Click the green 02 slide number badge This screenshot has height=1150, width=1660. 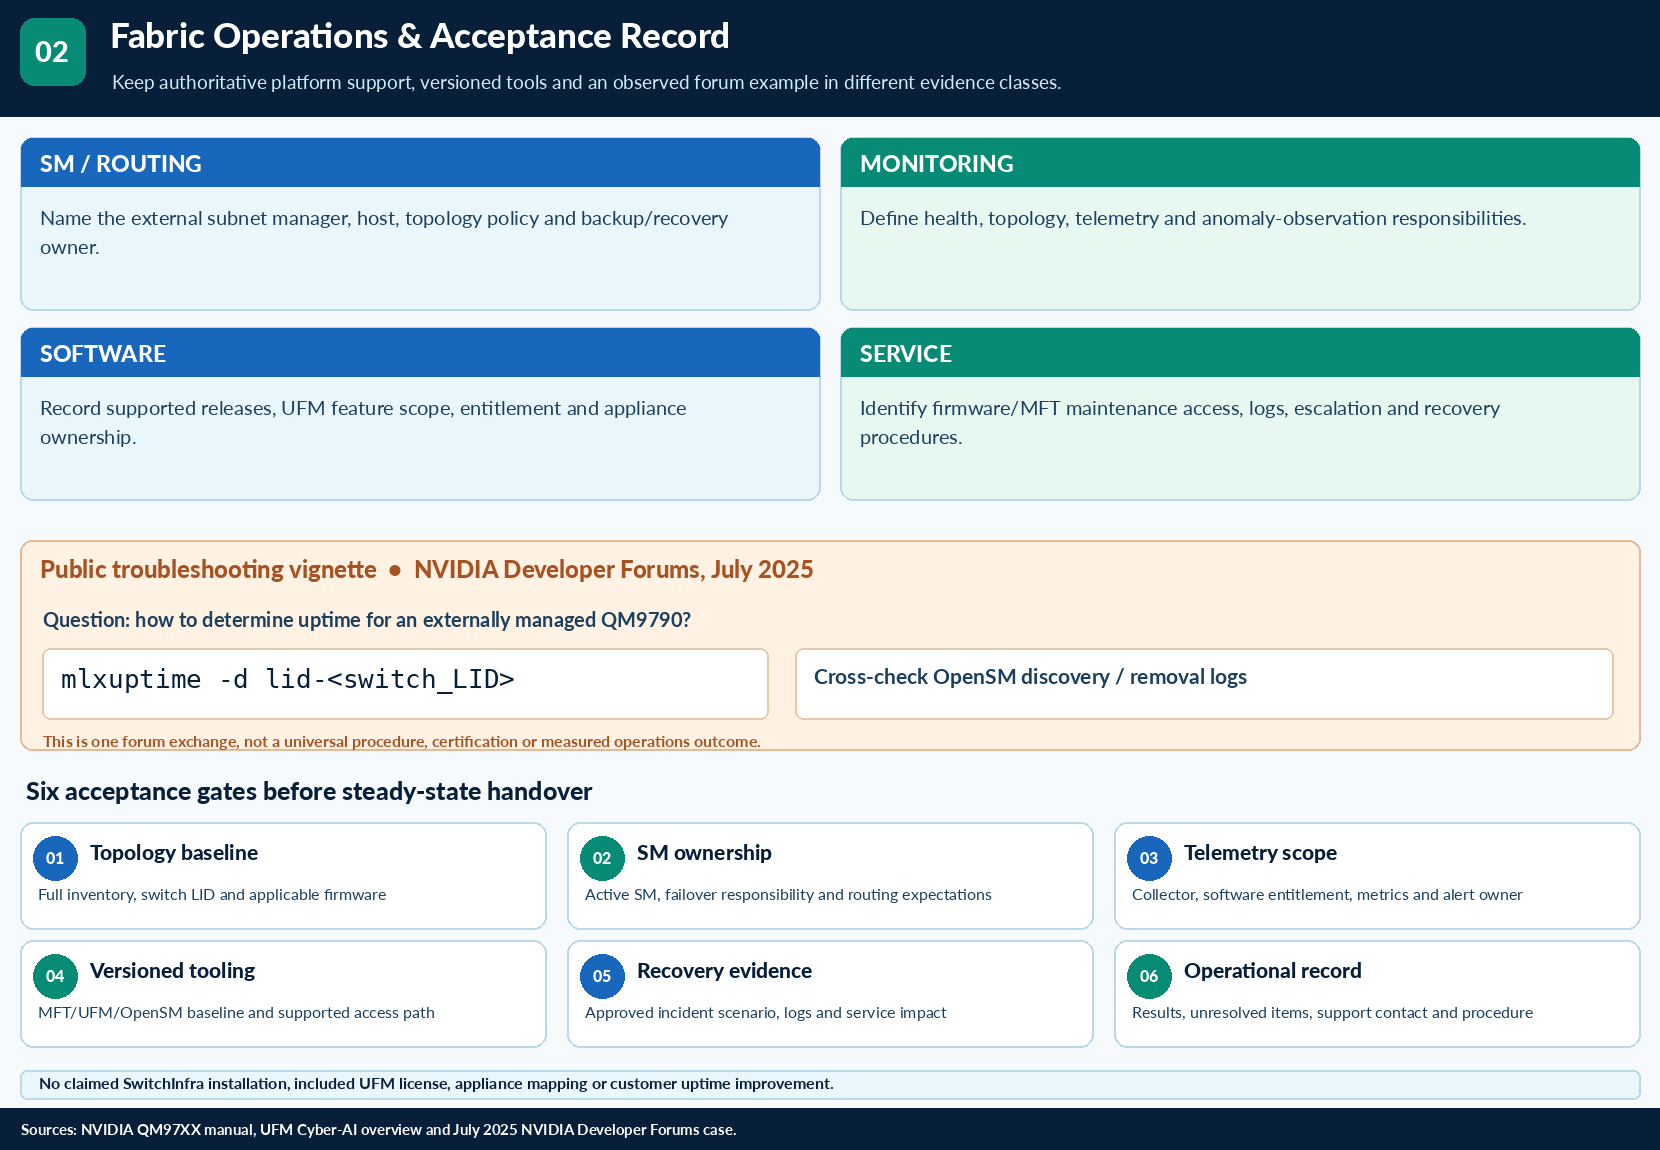point(53,52)
